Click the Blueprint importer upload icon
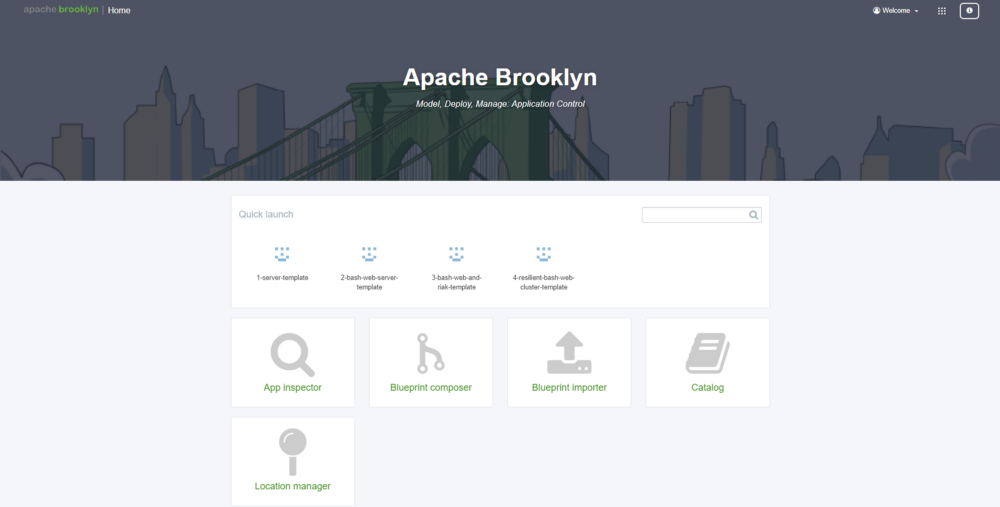The height and width of the screenshot is (507, 1000). click(569, 353)
